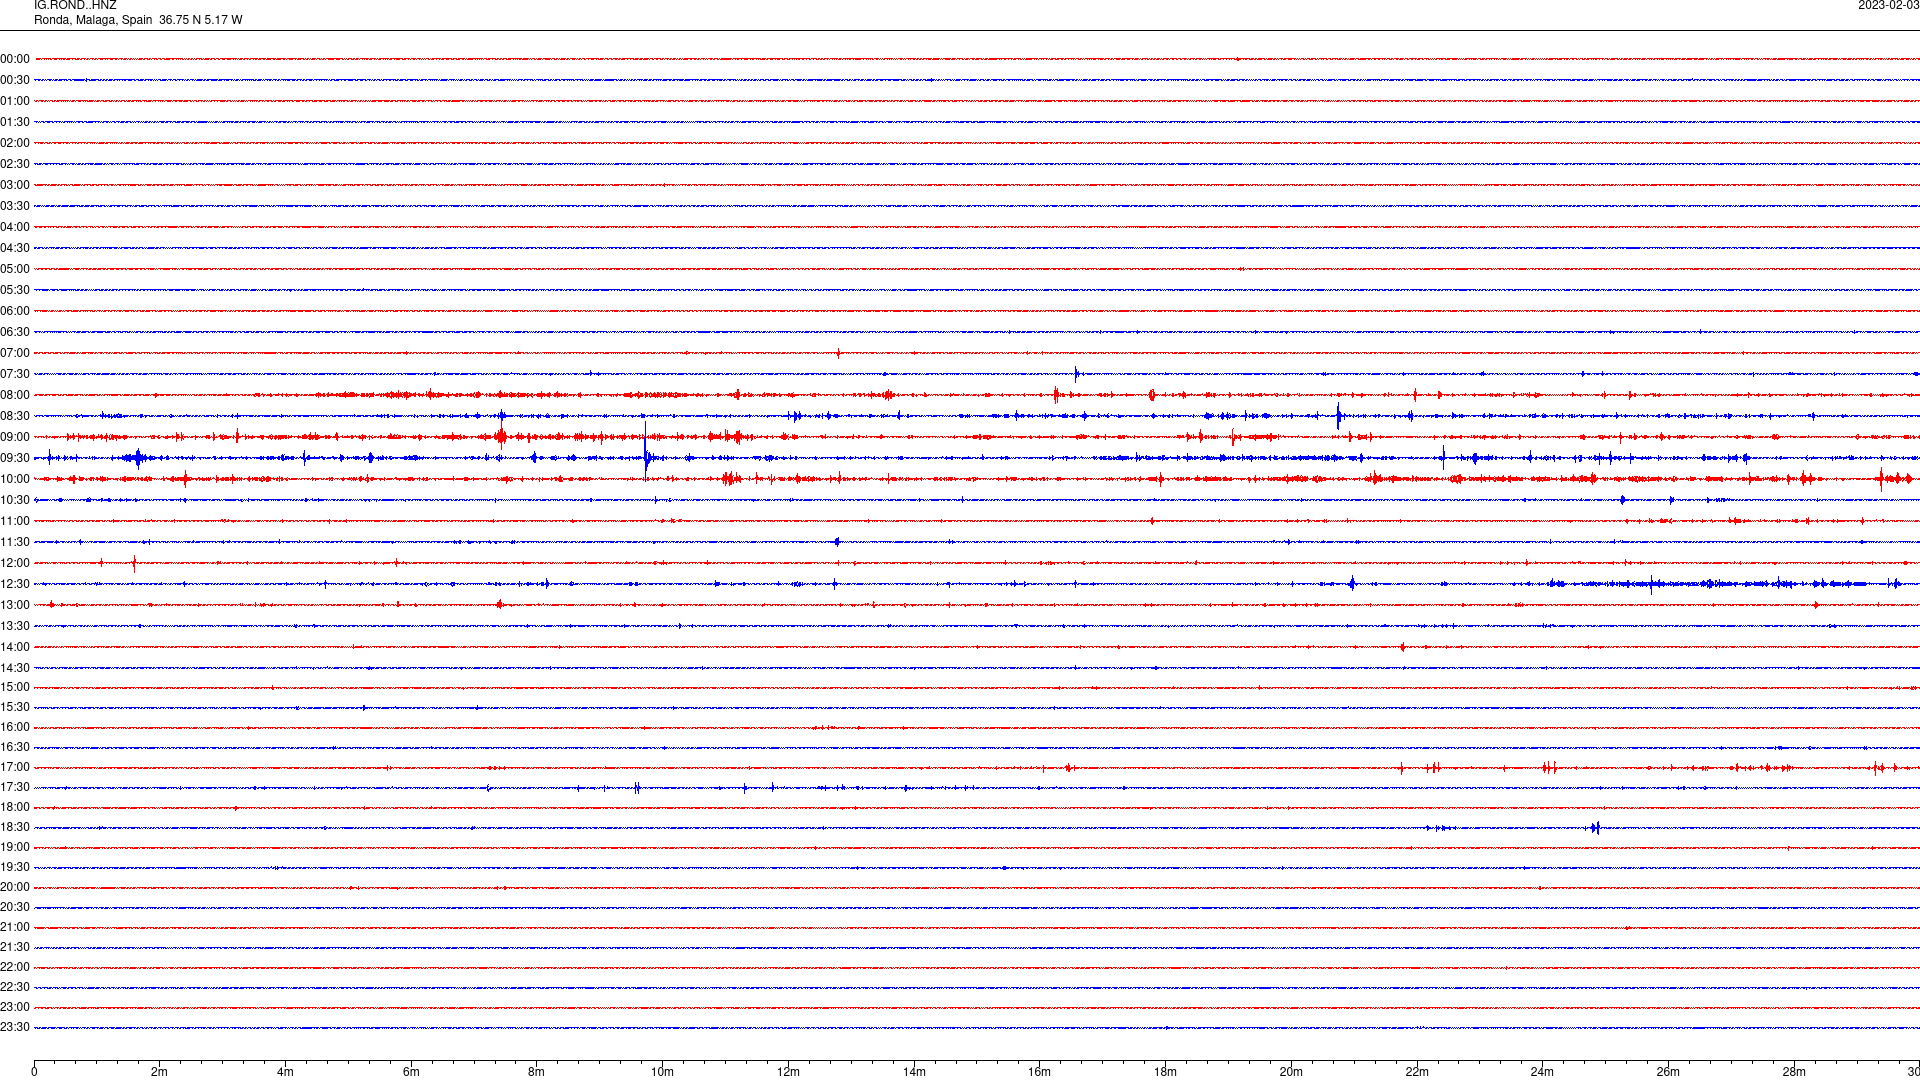The image size is (1920, 1080).
Task: Select the 17:00 time row label
Action: (15, 767)
